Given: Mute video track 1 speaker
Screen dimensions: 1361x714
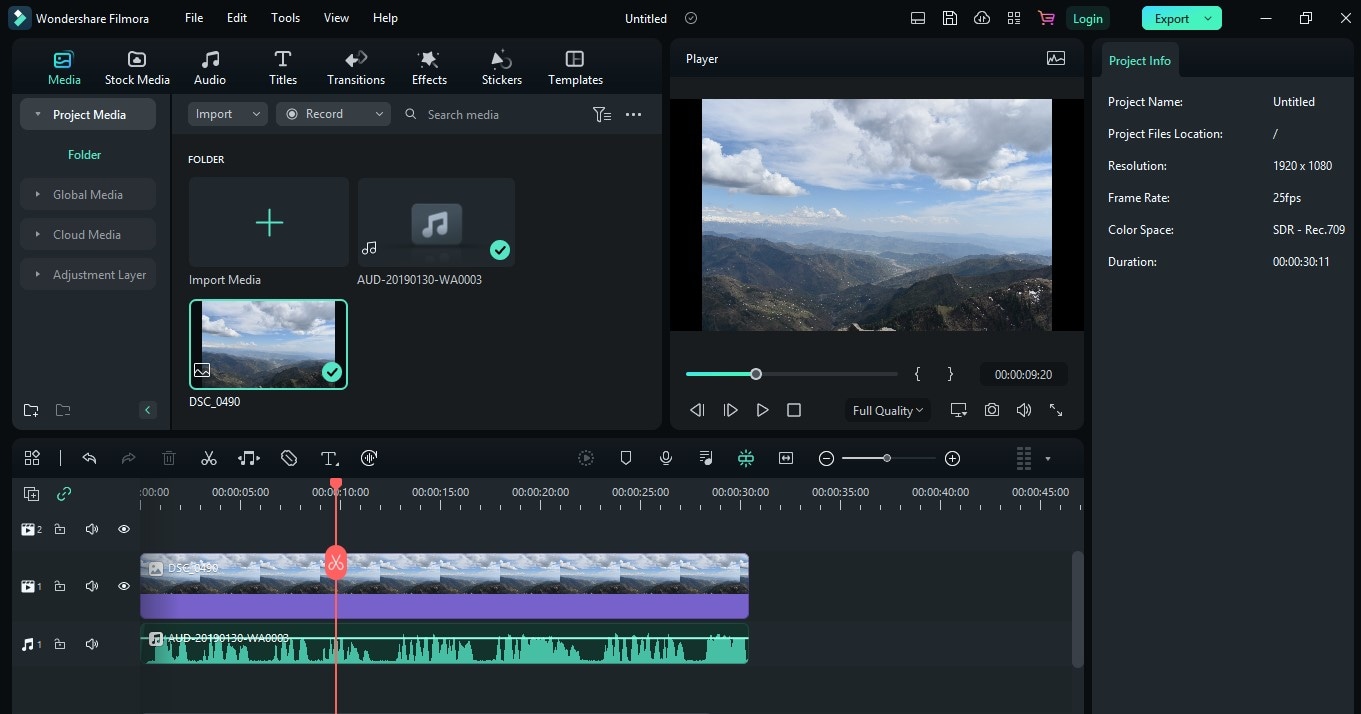Looking at the screenshot, I should [x=92, y=586].
